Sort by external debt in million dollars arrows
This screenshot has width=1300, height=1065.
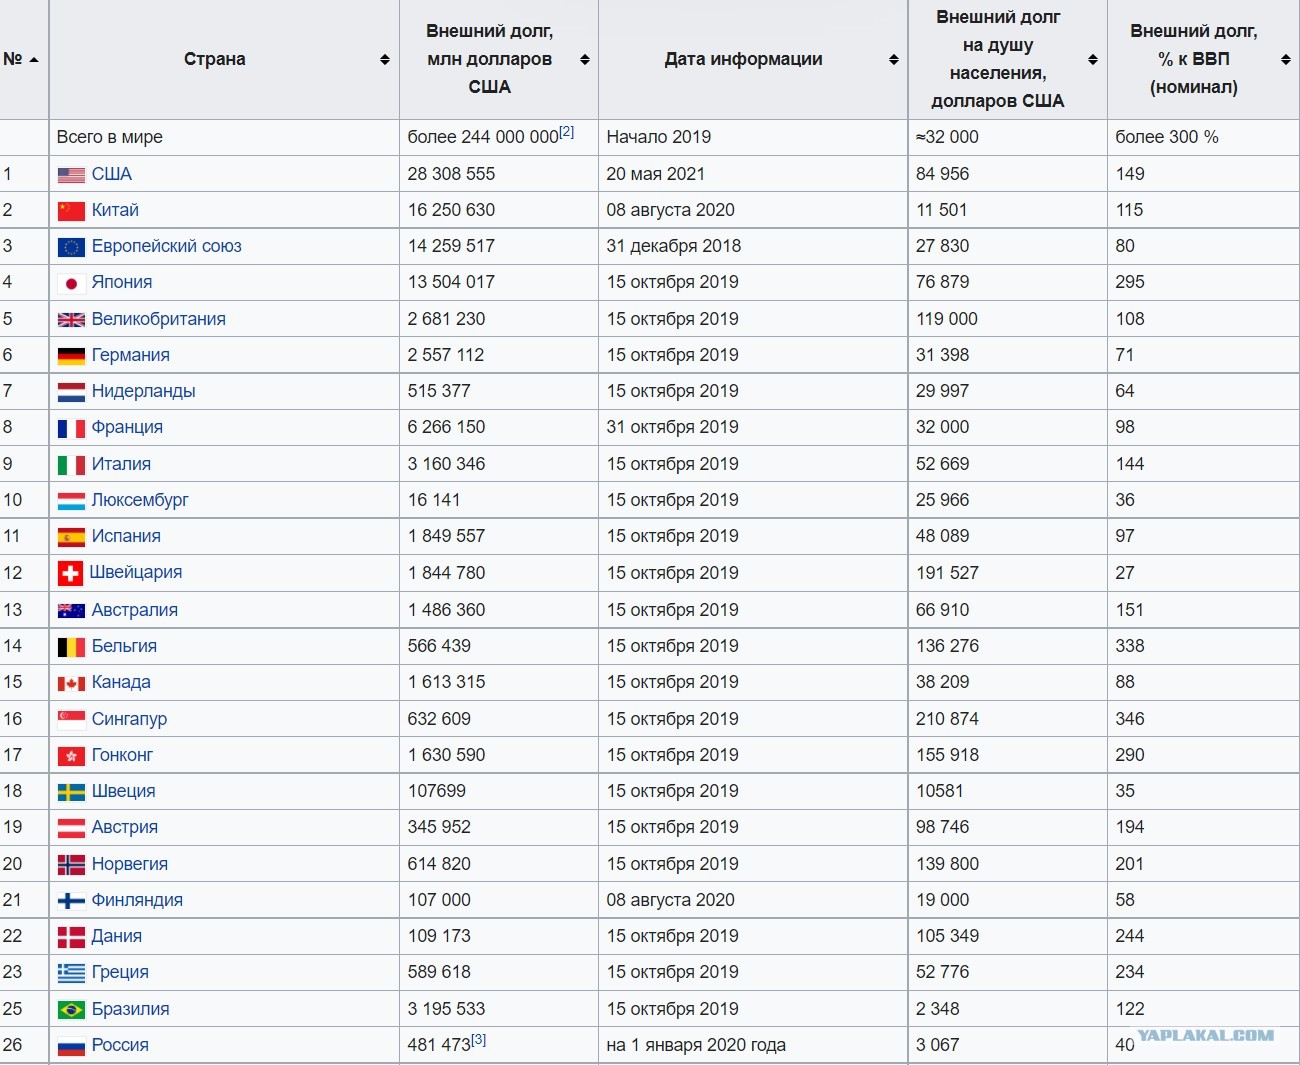(x=585, y=60)
